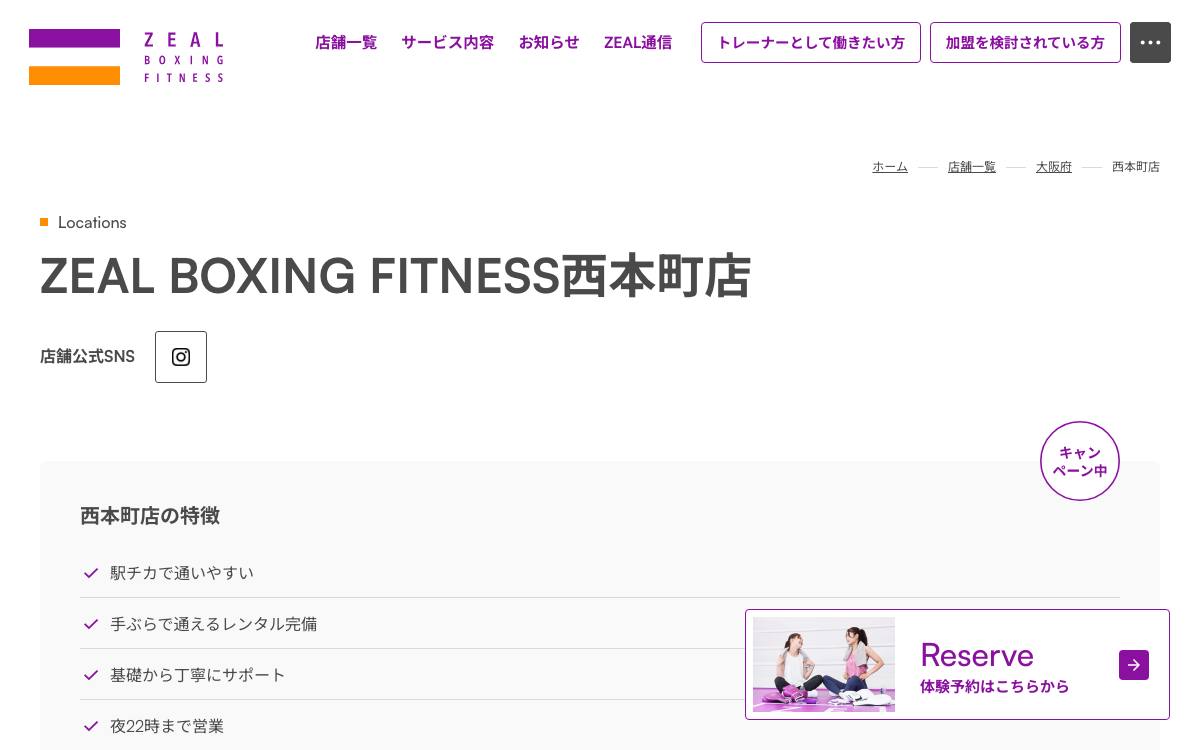Open the ZEAL通信 menu item
1200x750 pixels.
tap(638, 42)
